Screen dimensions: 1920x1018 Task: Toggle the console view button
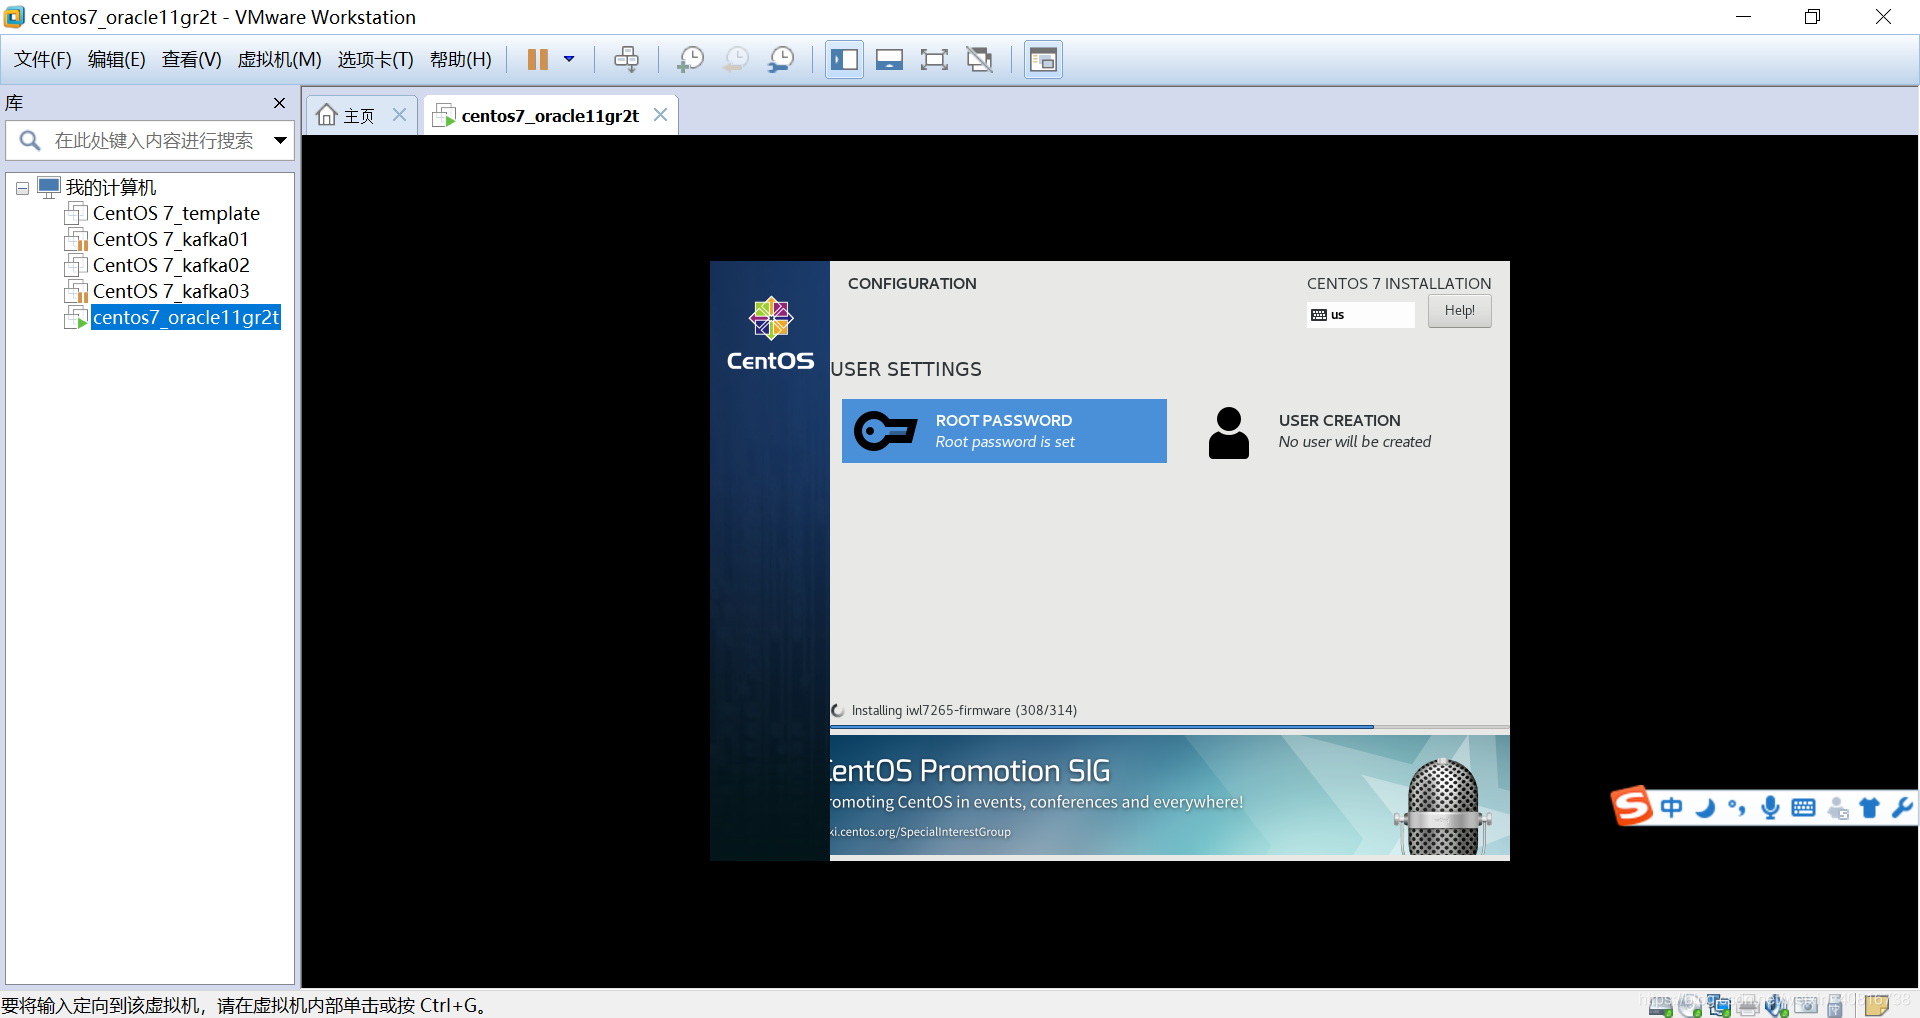pyautogui.click(x=1043, y=60)
